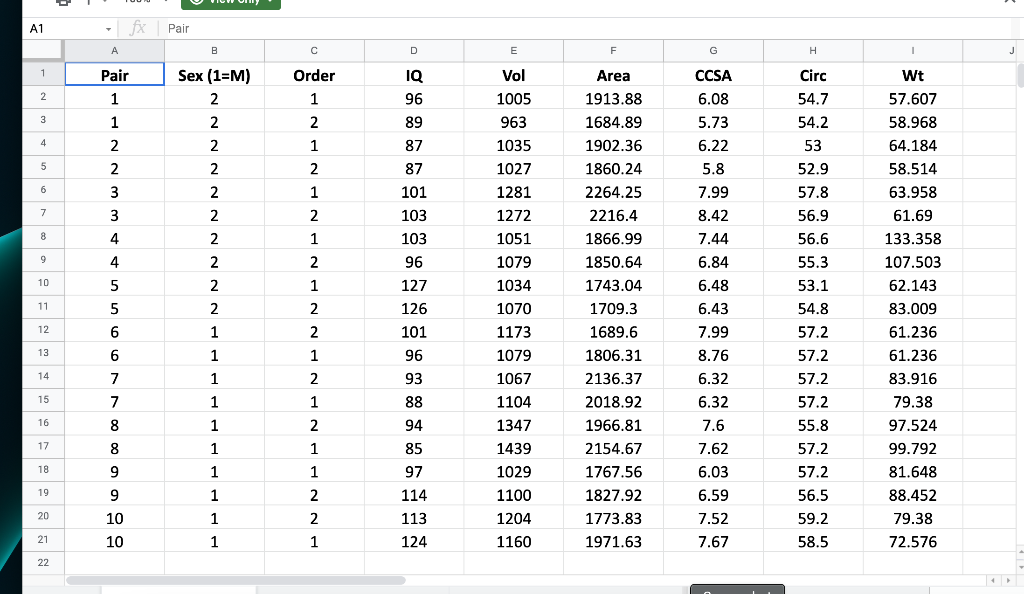Select the 'Circ' header cell
The width and height of the screenshot is (1024, 594).
[813, 75]
